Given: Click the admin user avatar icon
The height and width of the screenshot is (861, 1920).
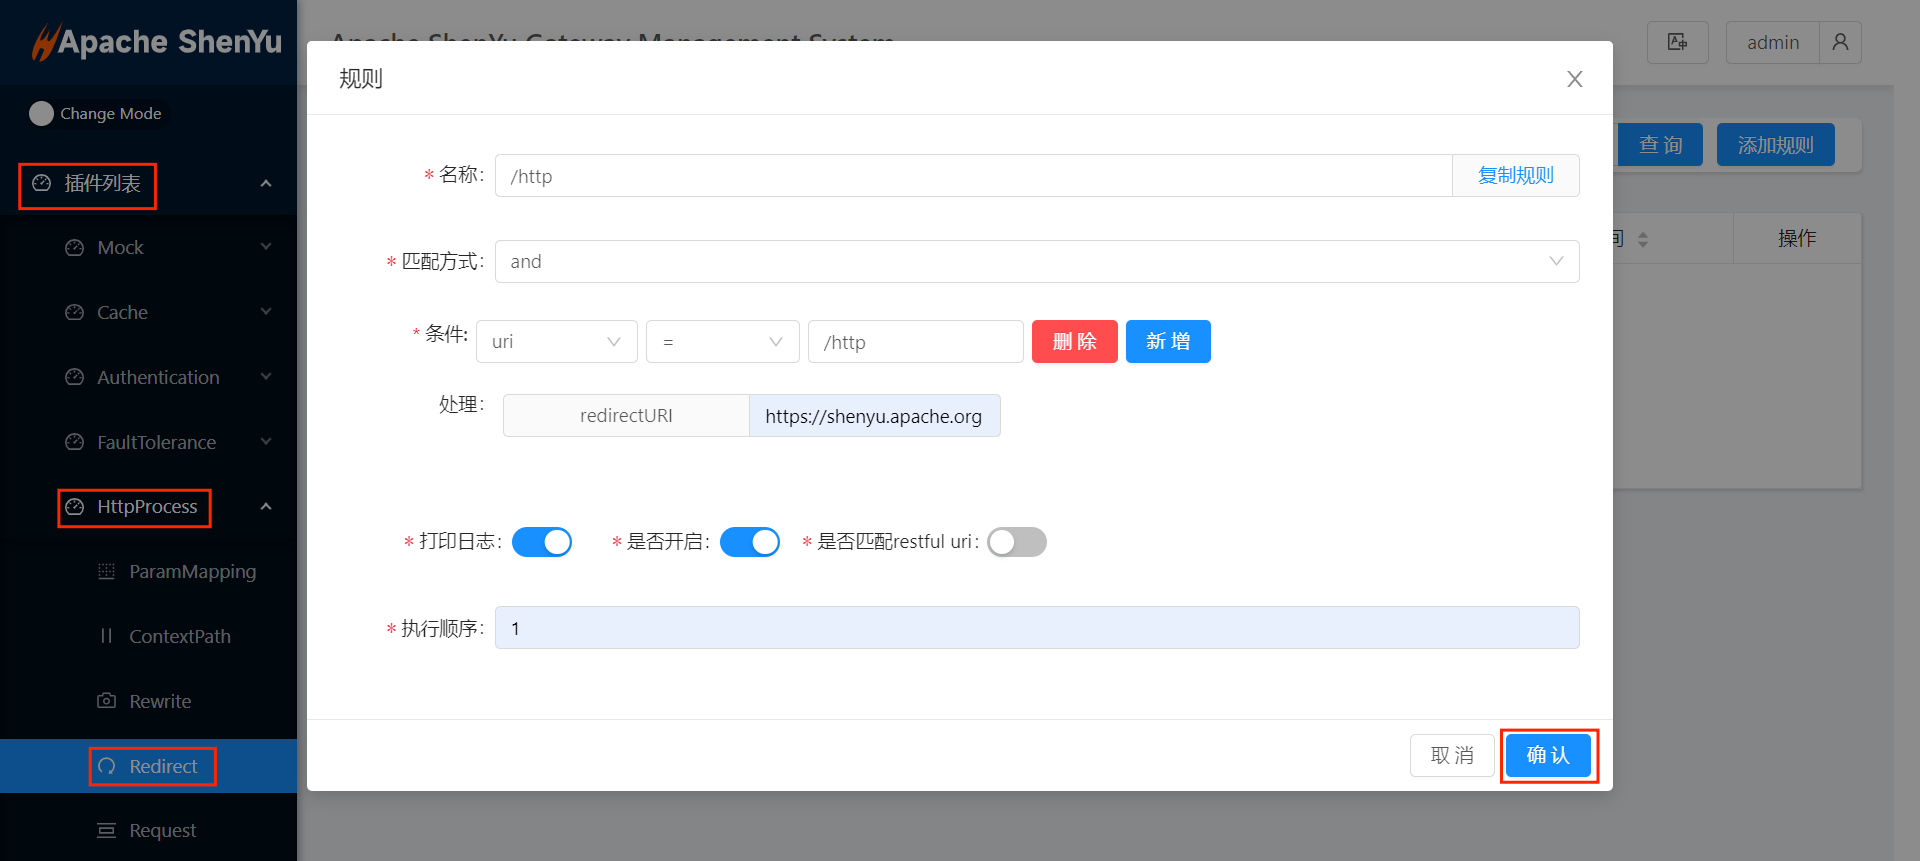Looking at the screenshot, I should pos(1840,42).
